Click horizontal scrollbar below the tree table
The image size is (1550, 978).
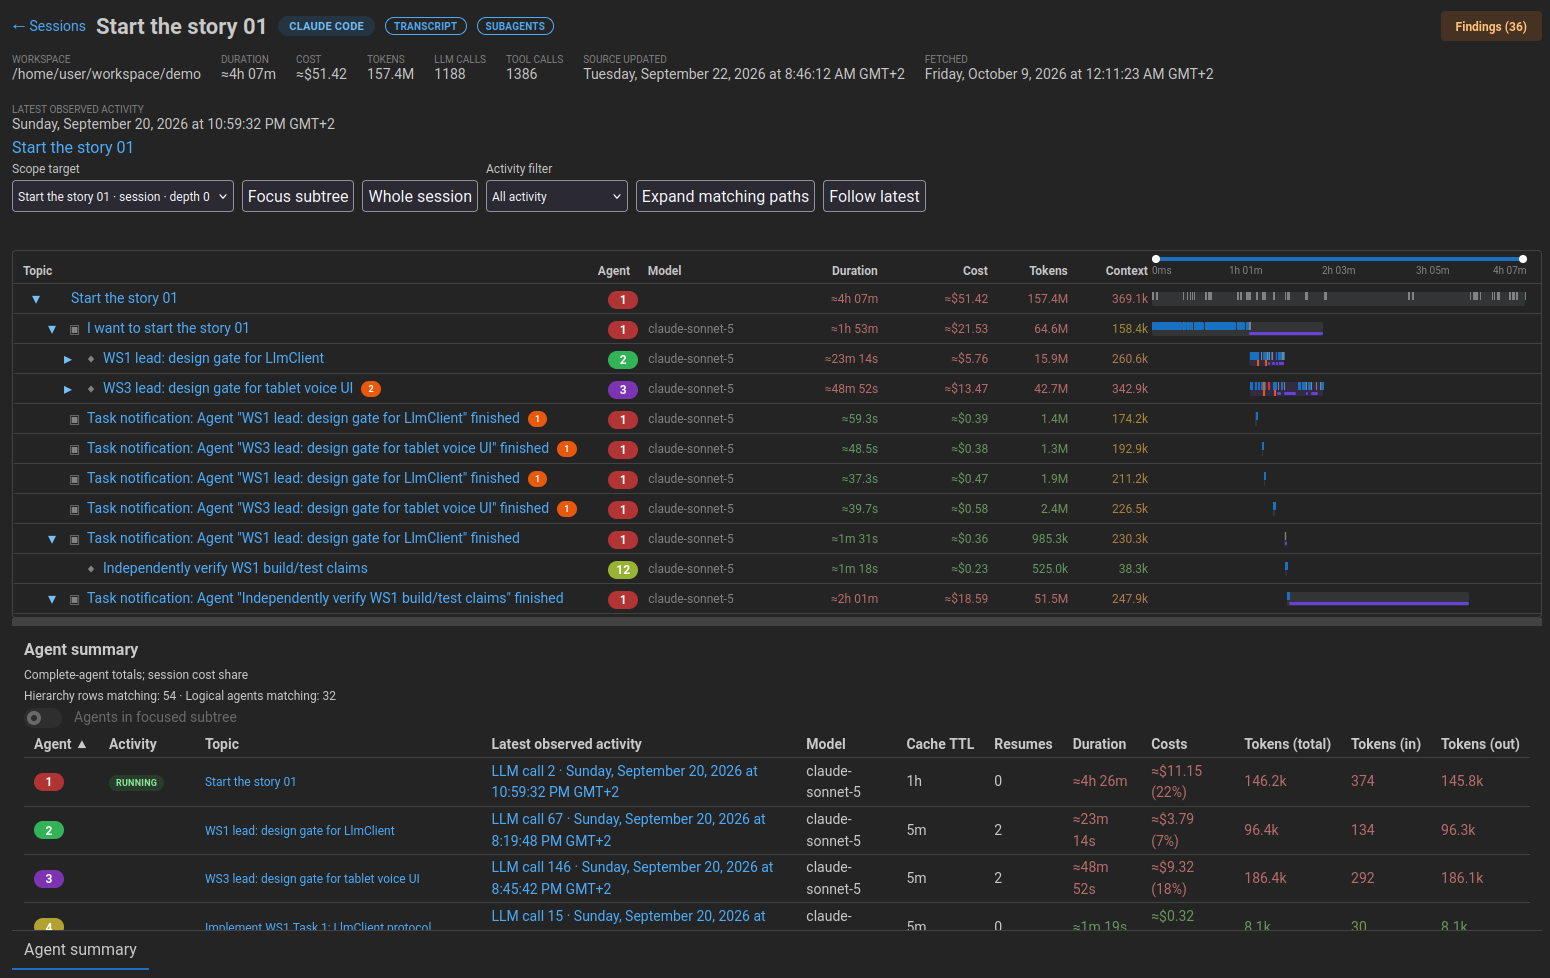point(776,621)
